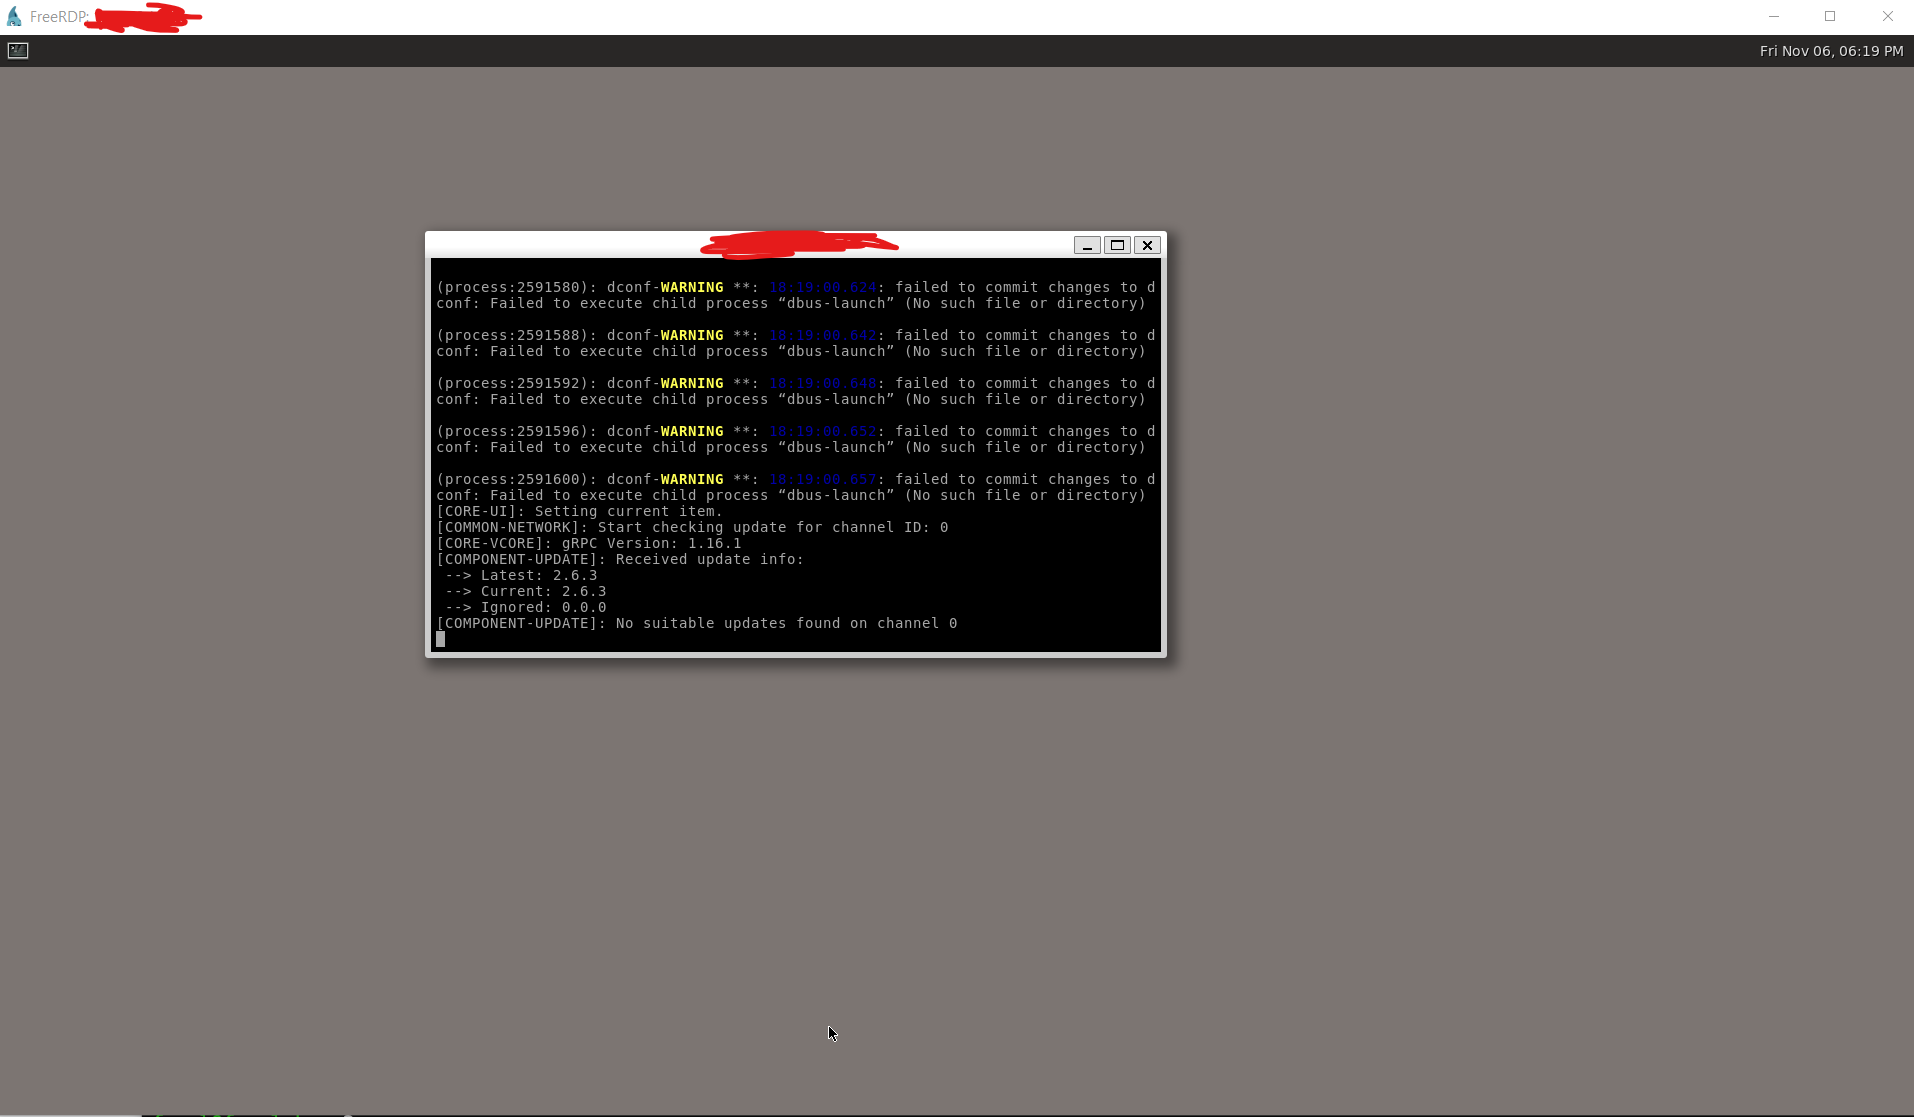1914x1117 pixels.
Task: Click the blinking cursor block in the terminal
Action: click(x=441, y=639)
